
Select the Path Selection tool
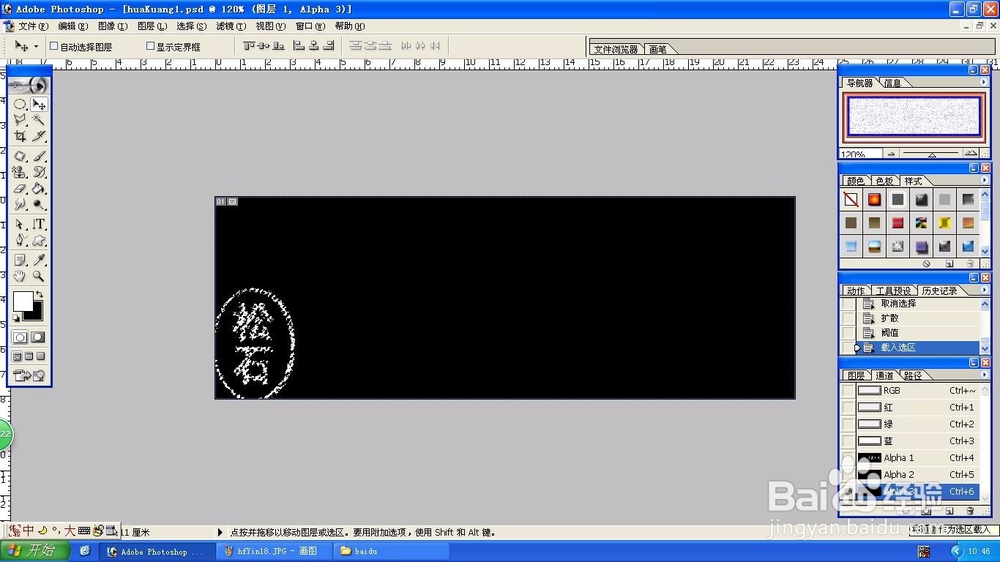pos(20,225)
